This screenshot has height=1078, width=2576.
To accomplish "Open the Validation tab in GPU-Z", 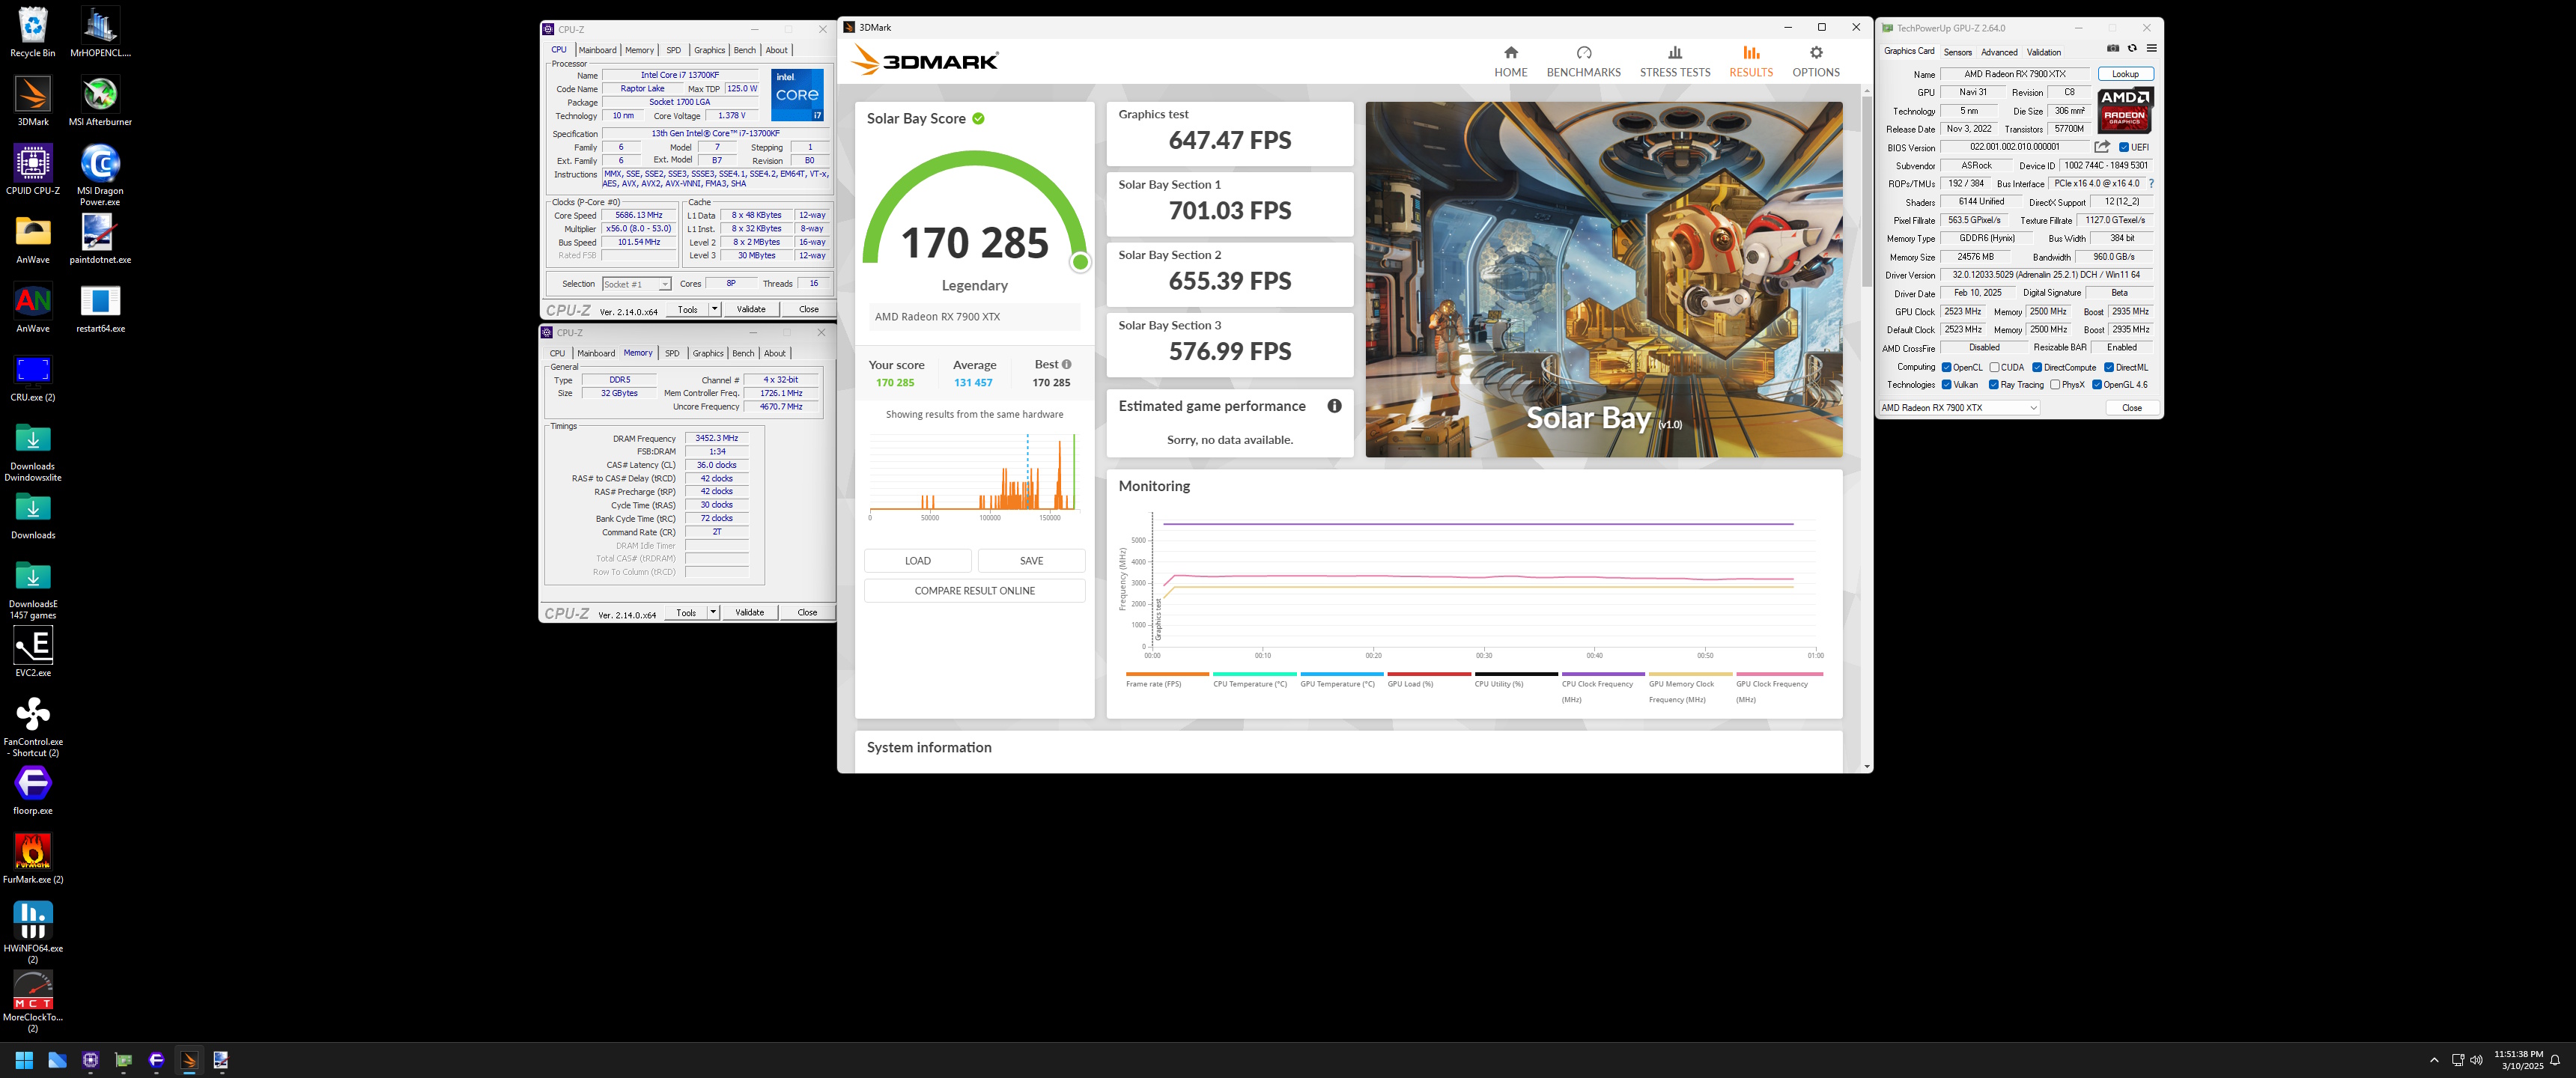I will pos(2043,52).
